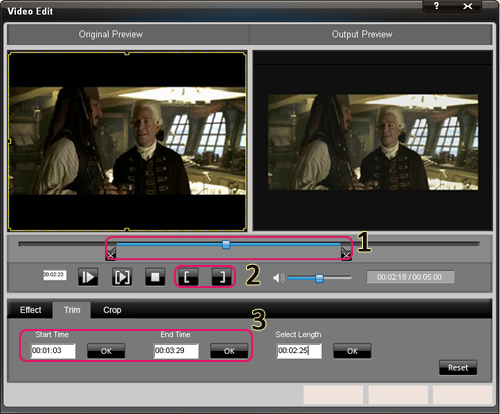The image size is (500, 414).
Task: Select the left trim scissor marker
Action: coord(111,254)
